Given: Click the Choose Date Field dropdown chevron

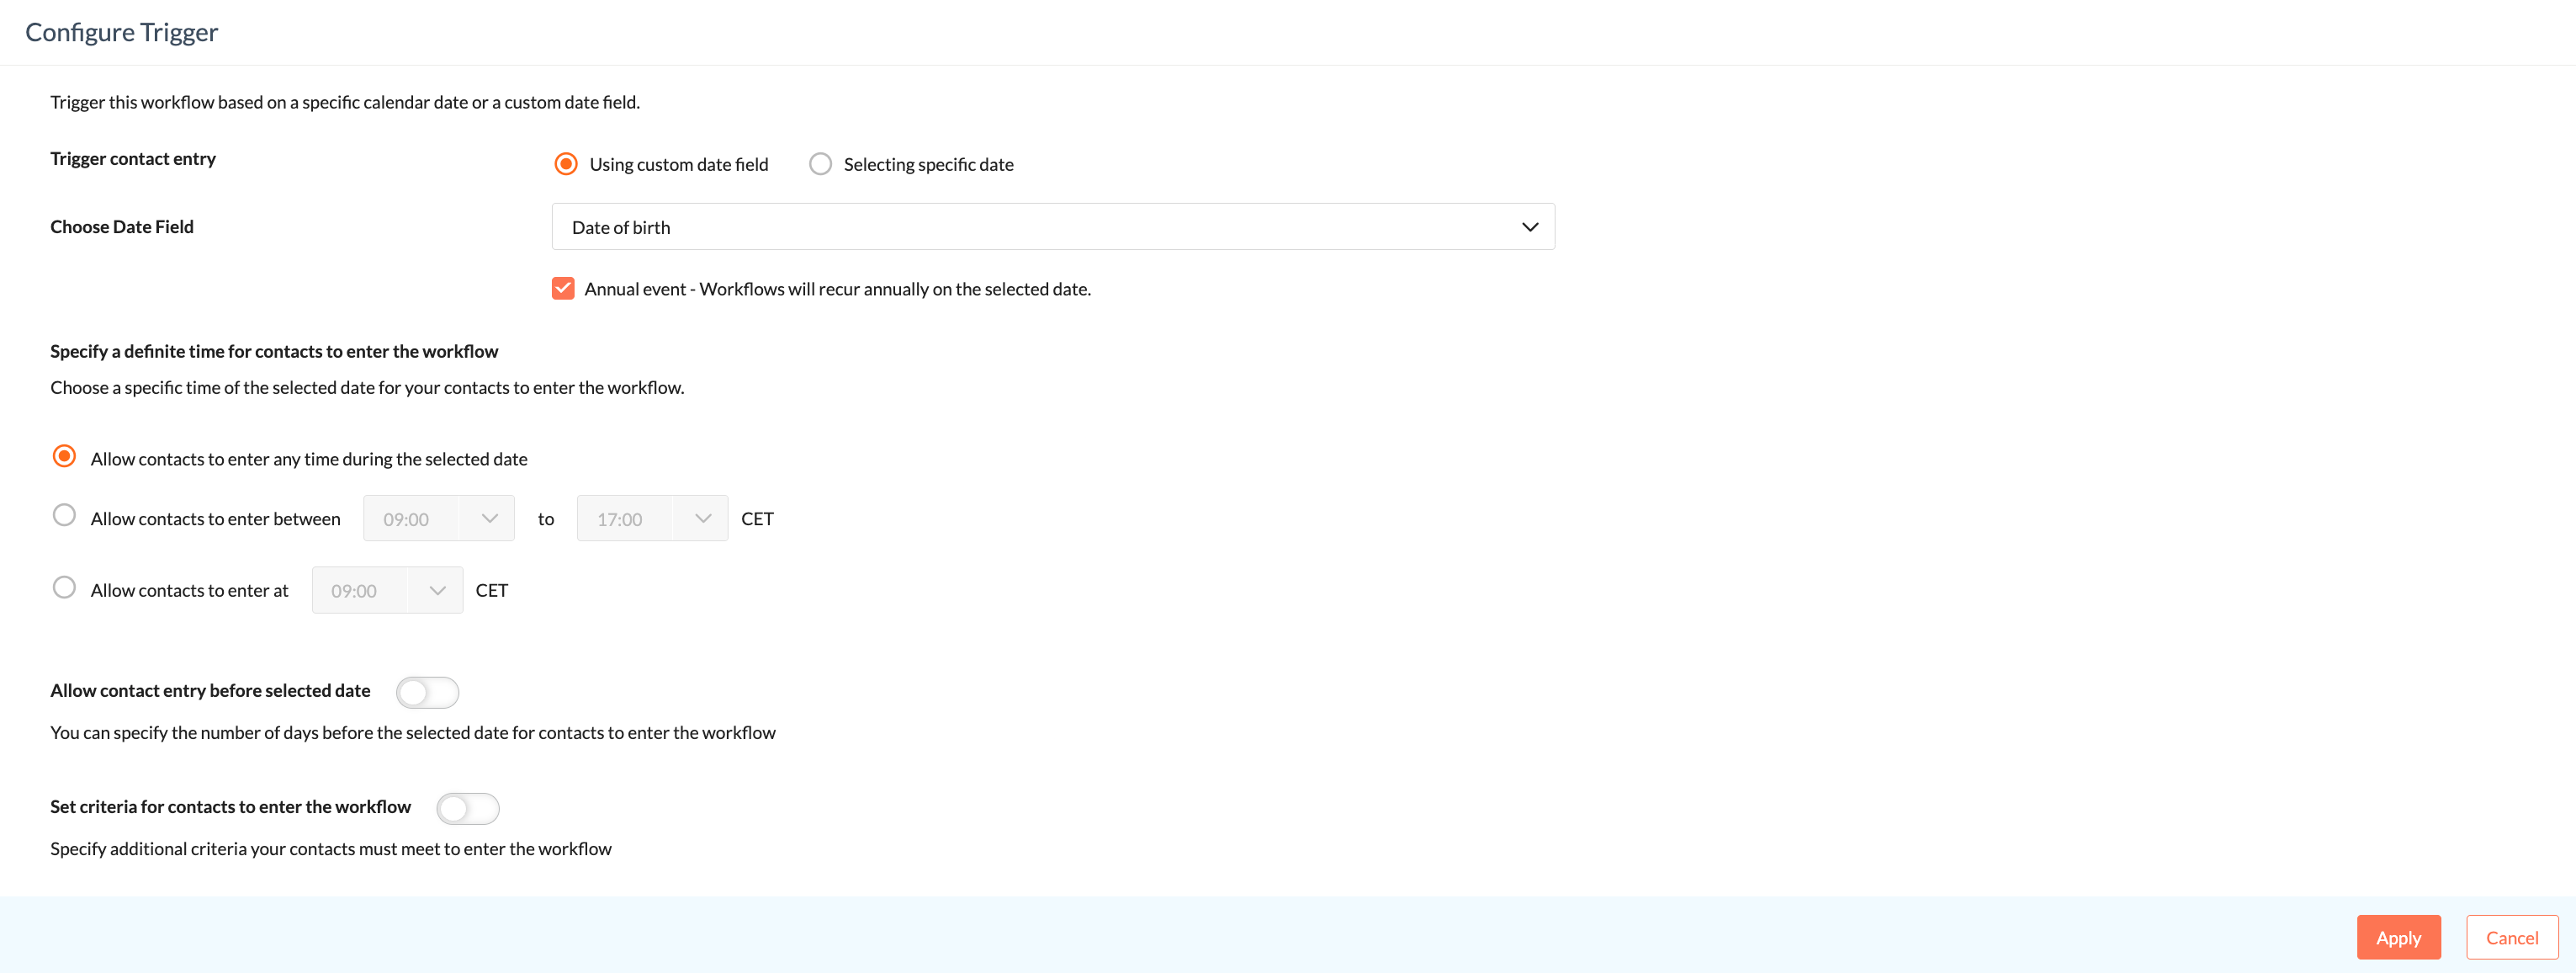Looking at the screenshot, I should (1529, 227).
